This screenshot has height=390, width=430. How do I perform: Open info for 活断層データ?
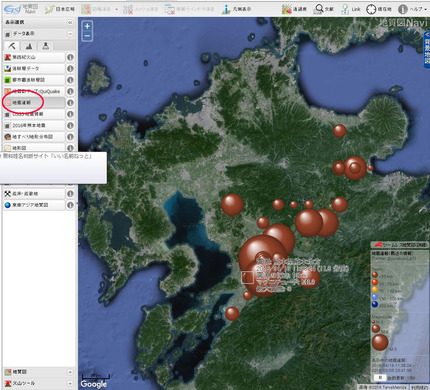pos(70,69)
